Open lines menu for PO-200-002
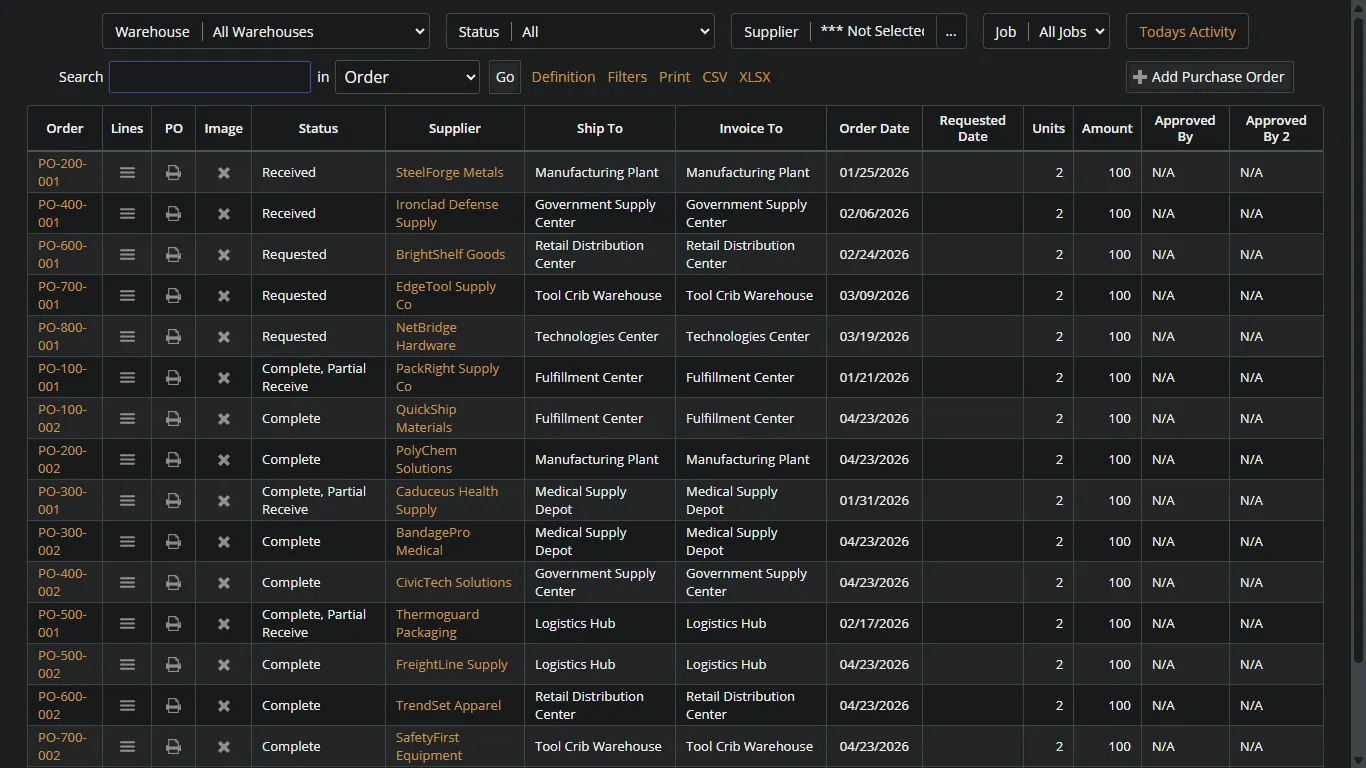This screenshot has height=768, width=1366. point(127,460)
